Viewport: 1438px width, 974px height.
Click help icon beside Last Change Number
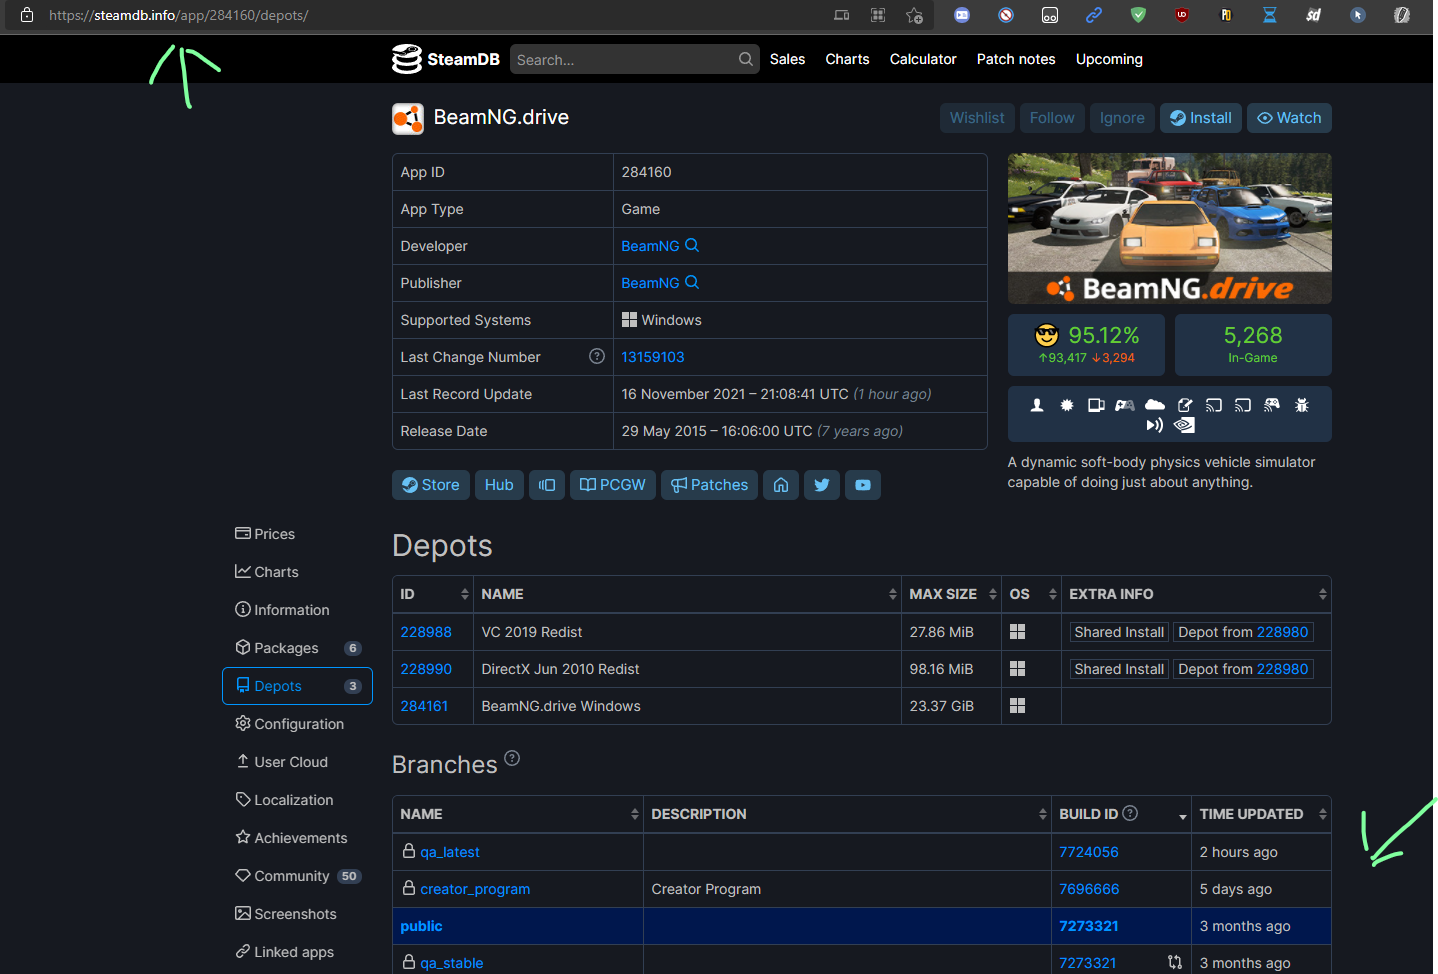(597, 356)
